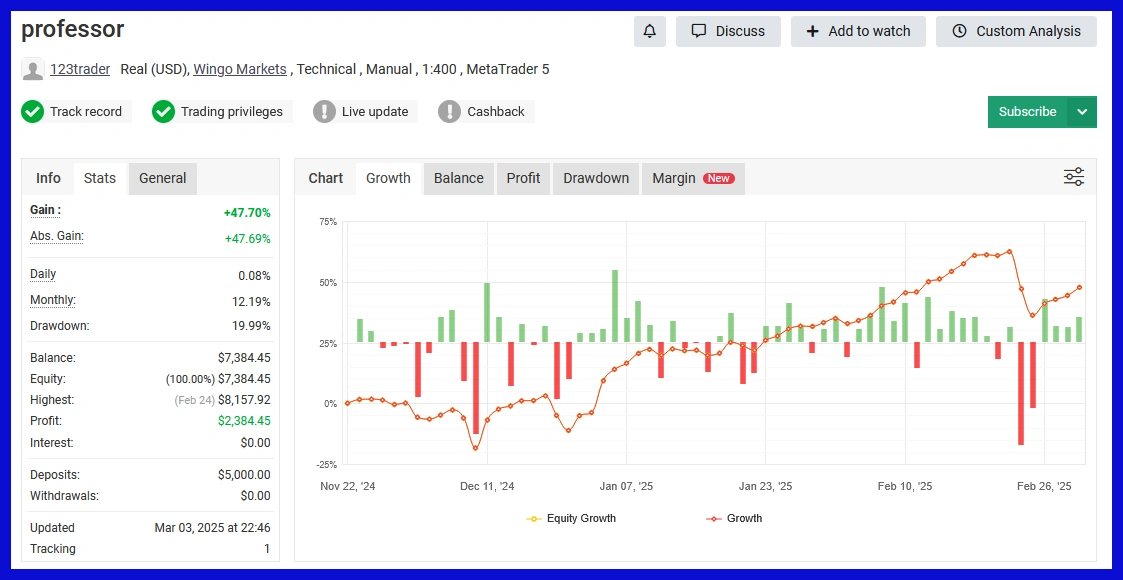Open the 123trader profile link
The image size is (1123, 580).
[x=80, y=69]
